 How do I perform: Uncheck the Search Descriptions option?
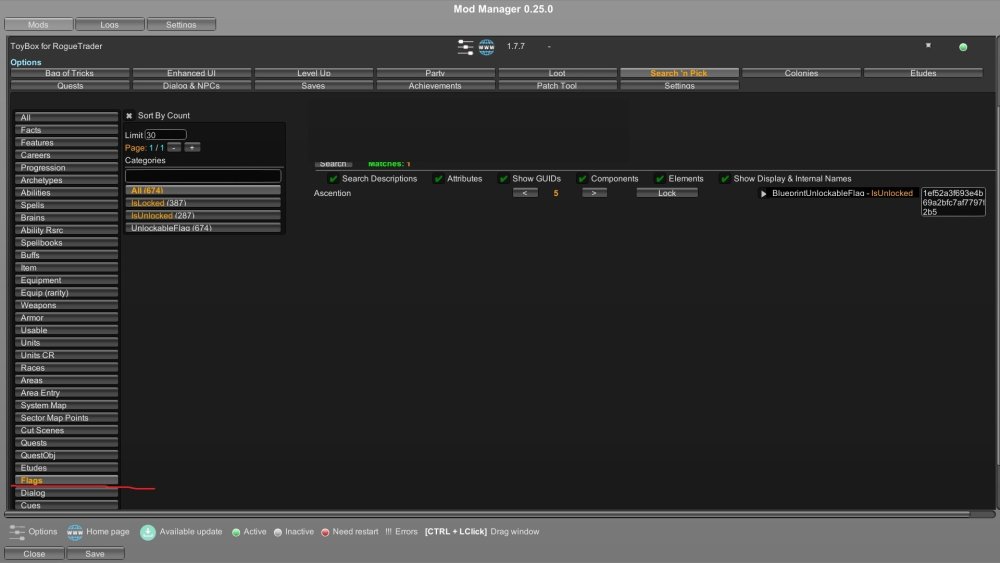pyautogui.click(x=333, y=179)
